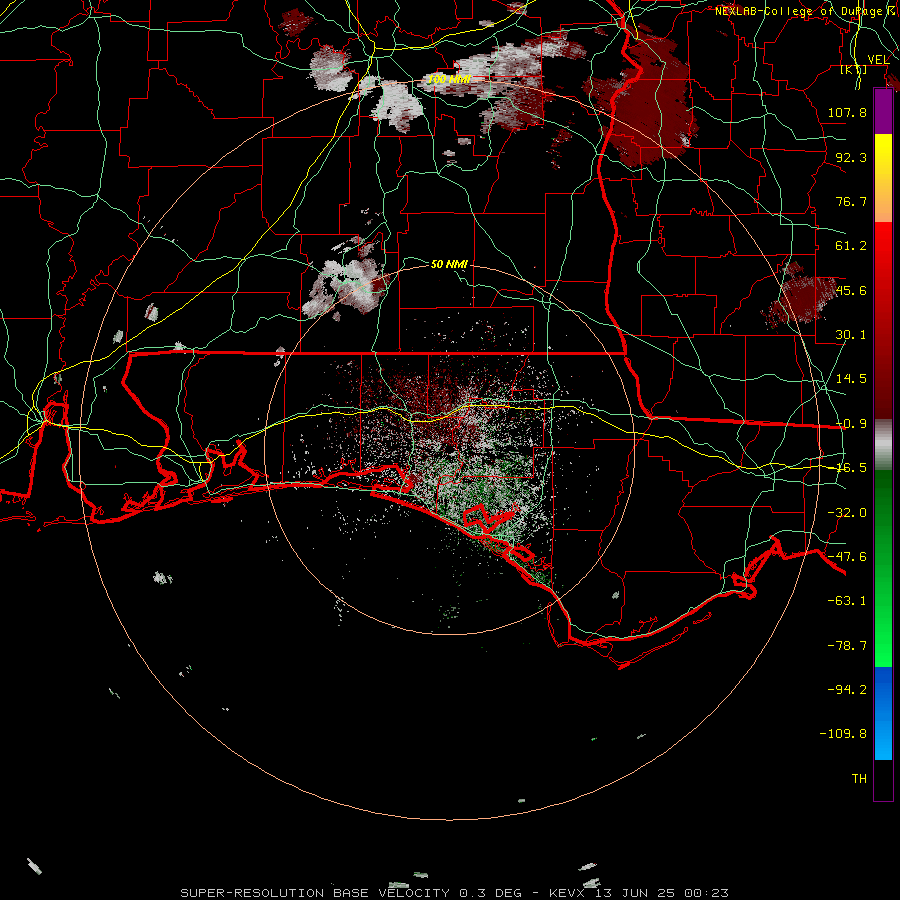Select the 61.2 scale value
This screenshot has width=900, height=900.
tap(851, 246)
